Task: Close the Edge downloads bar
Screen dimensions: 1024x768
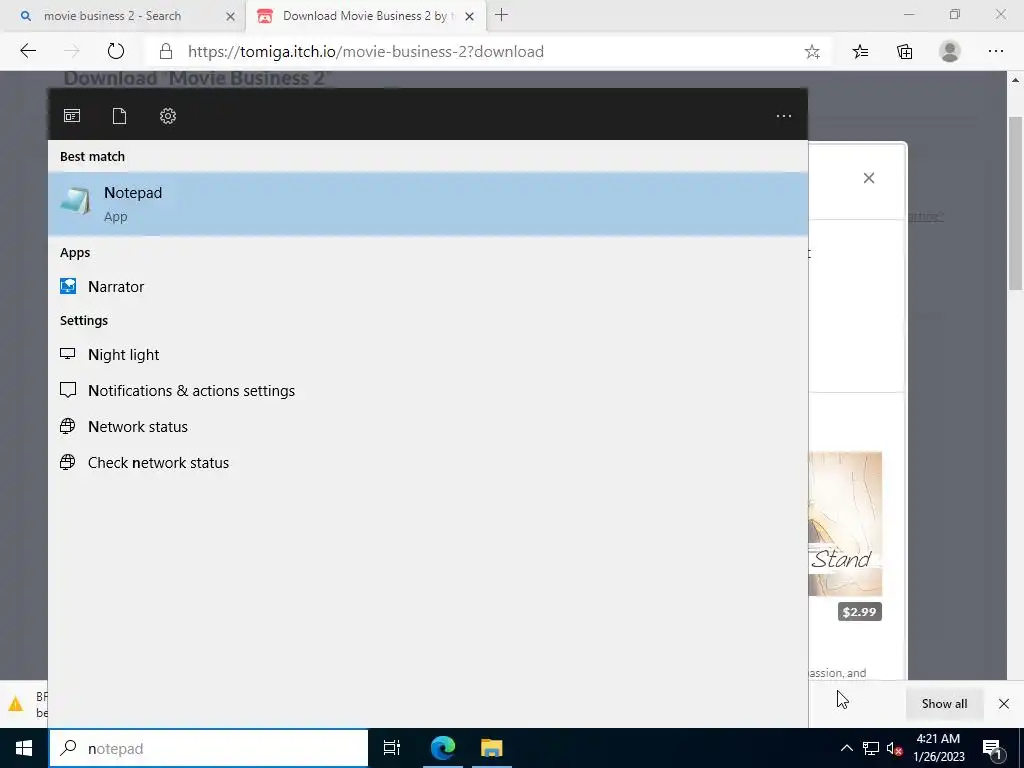Action: [x=1004, y=703]
